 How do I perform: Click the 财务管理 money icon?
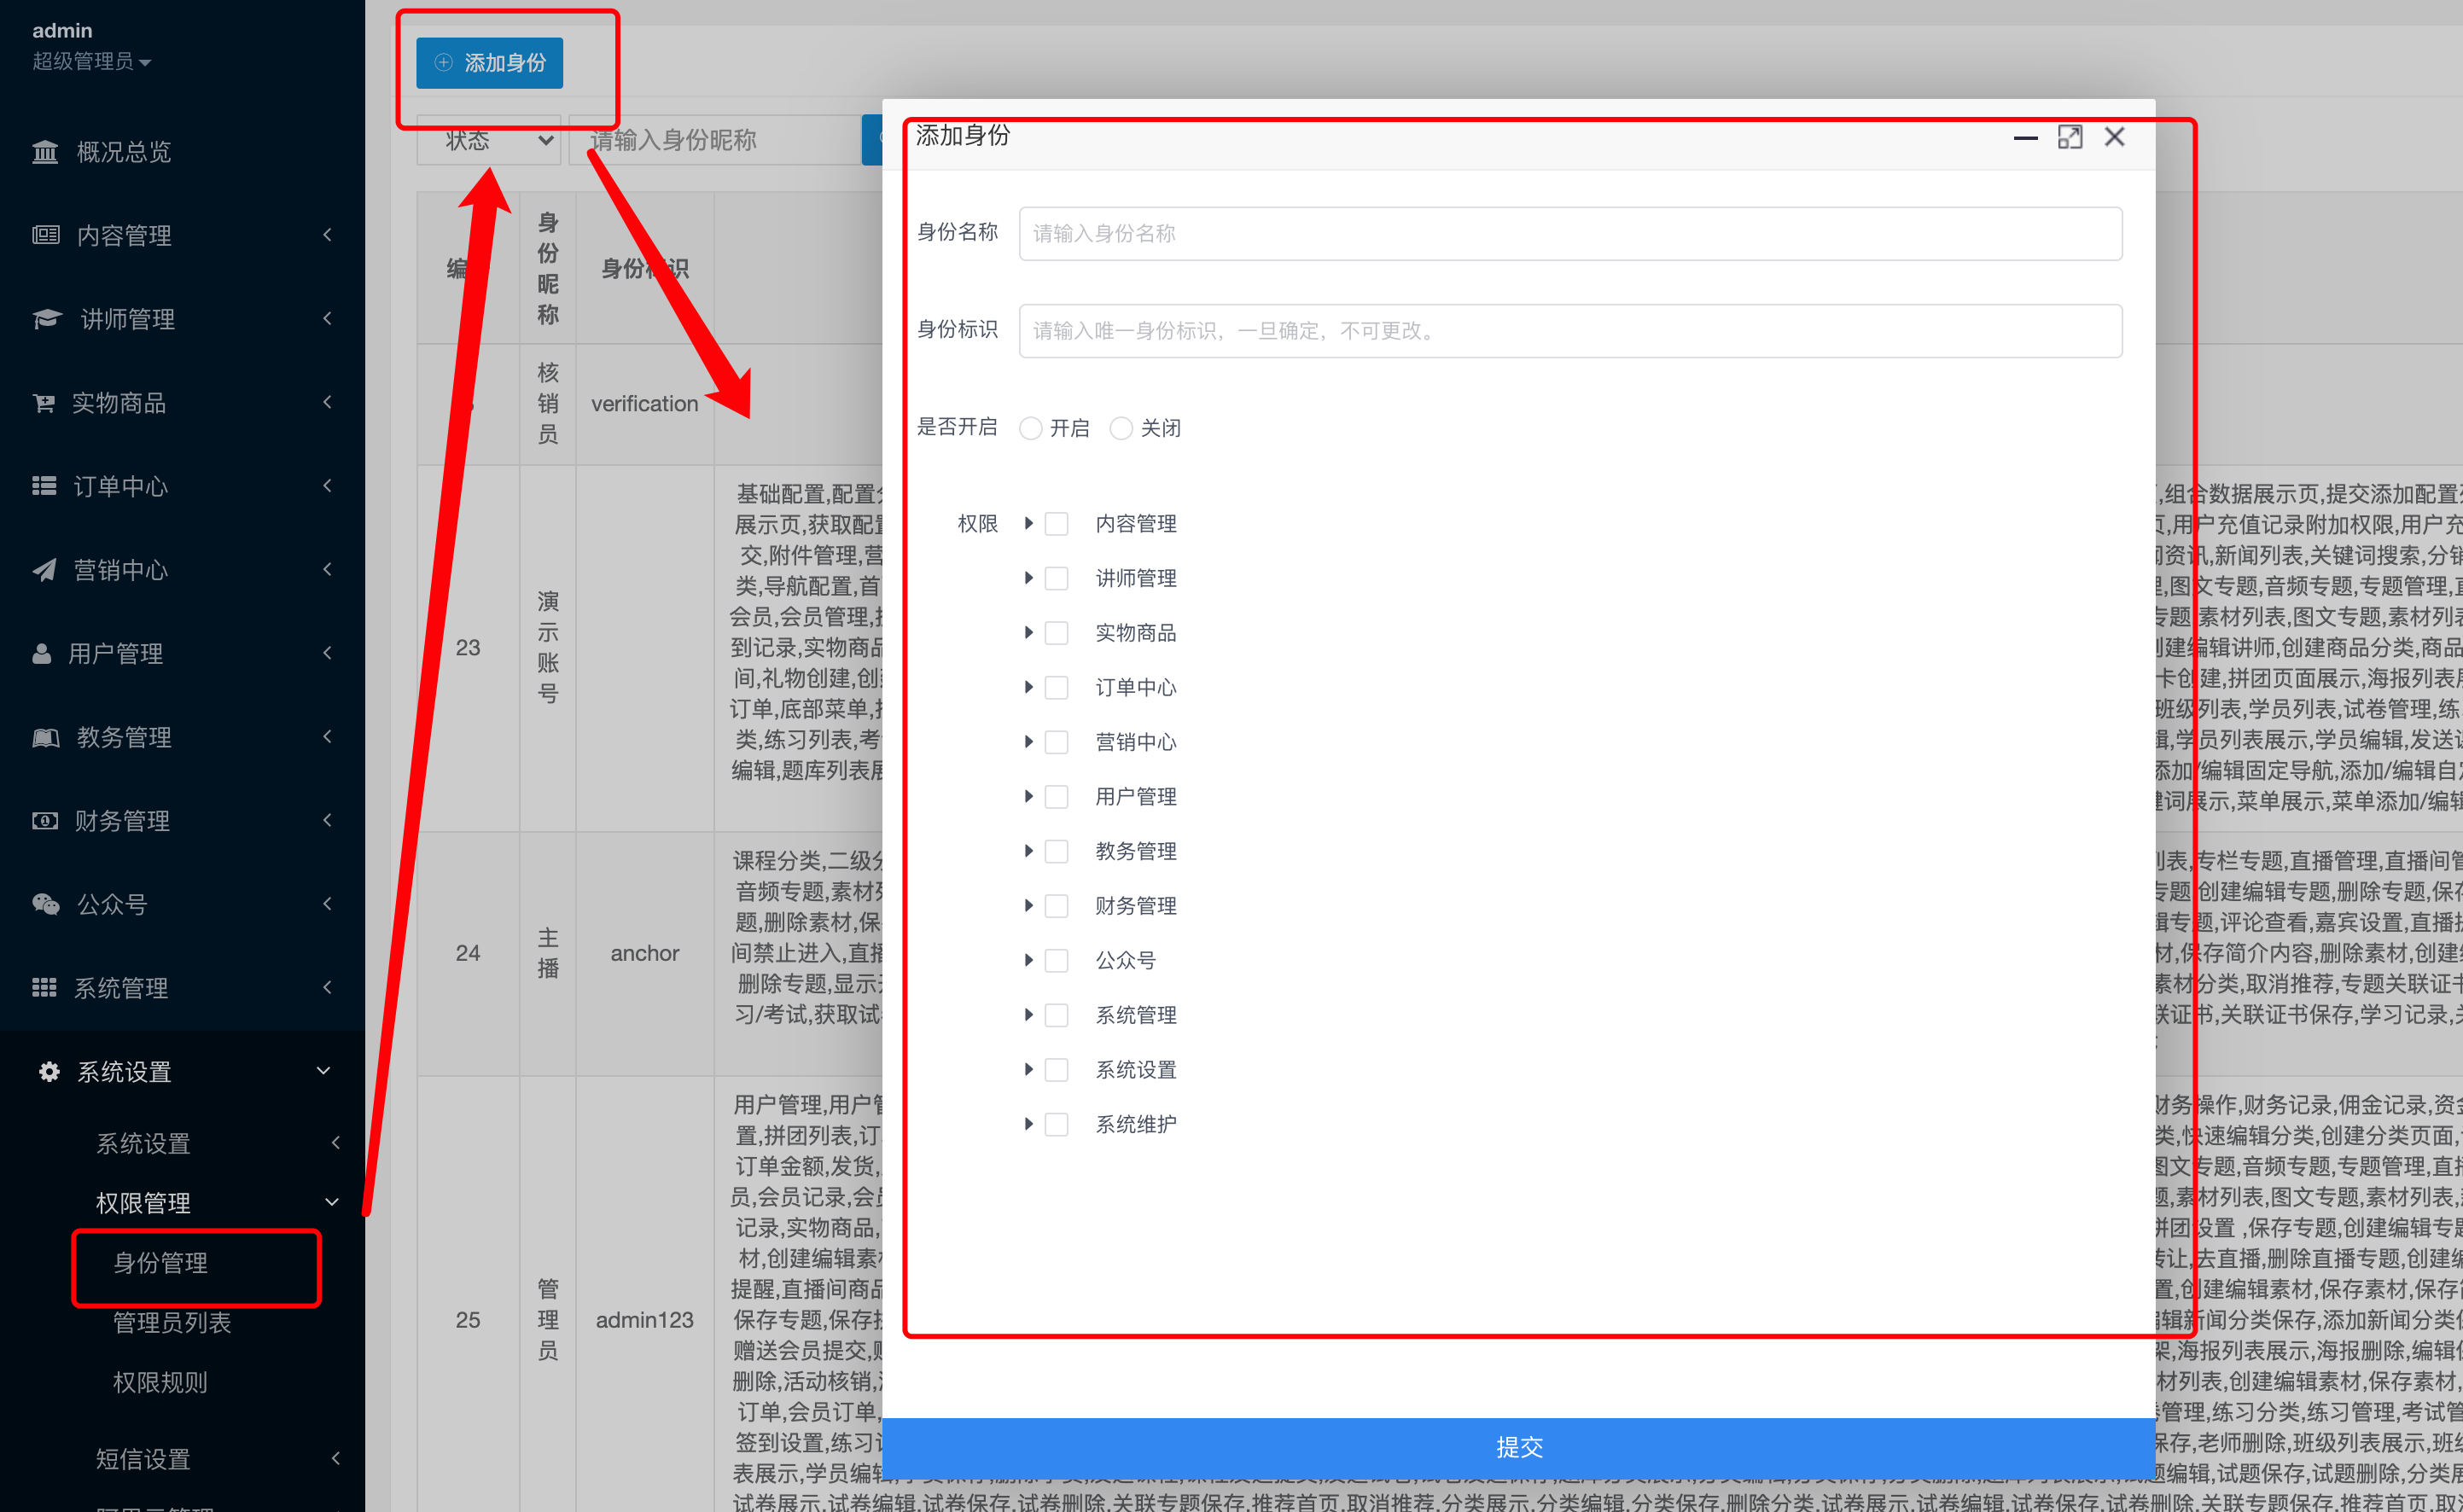point(45,821)
